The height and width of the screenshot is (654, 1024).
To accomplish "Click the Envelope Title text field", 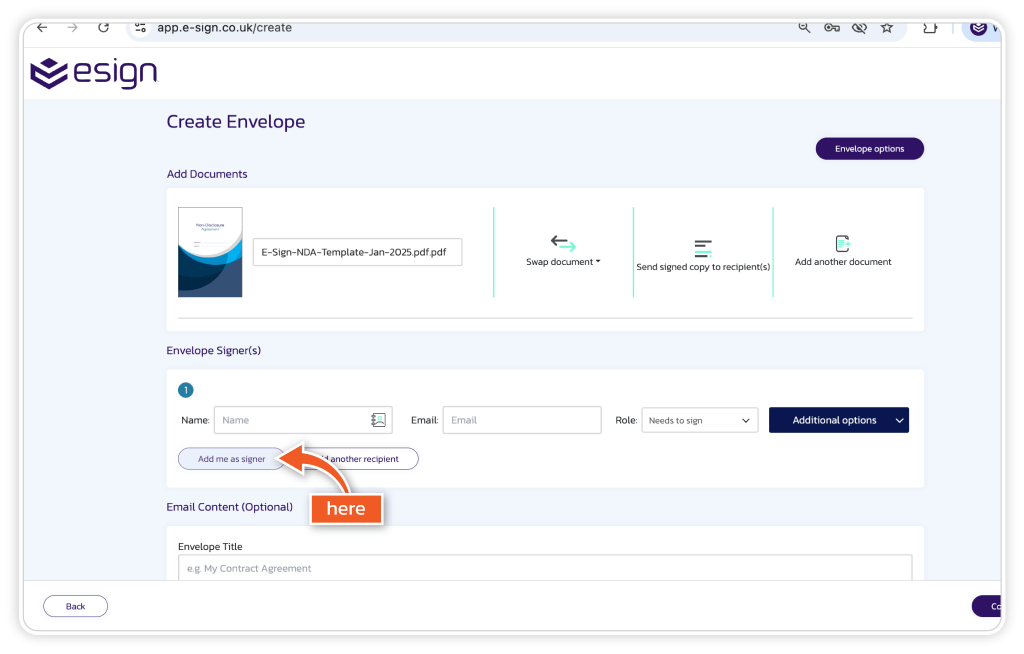I will click(544, 568).
